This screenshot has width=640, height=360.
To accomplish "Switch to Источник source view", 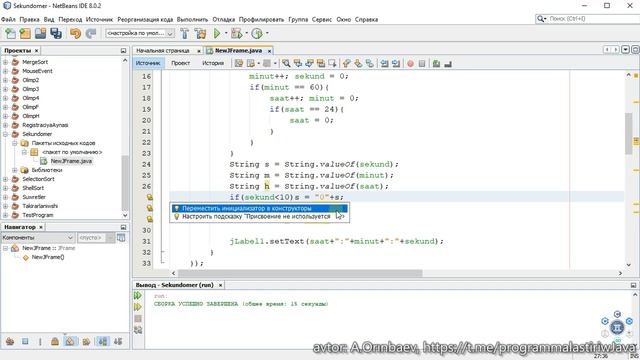I will 148,63.
